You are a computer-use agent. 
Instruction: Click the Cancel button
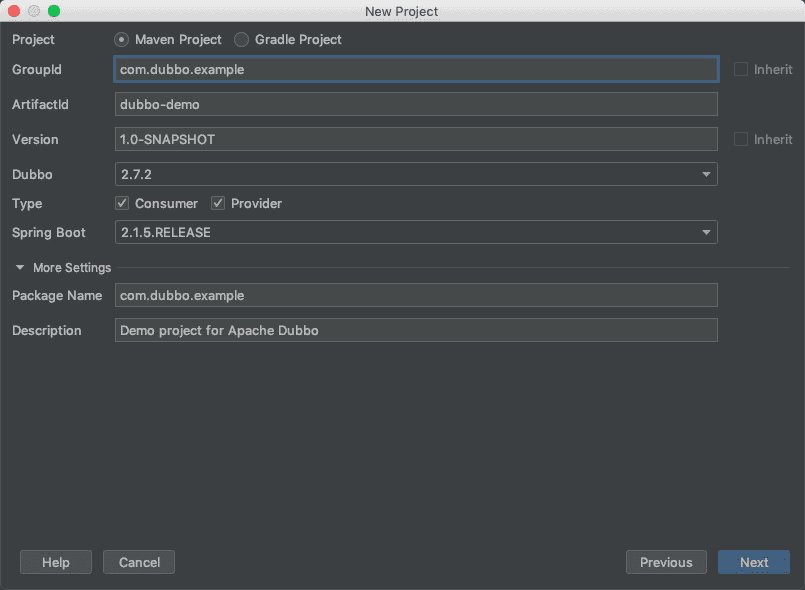pos(139,562)
